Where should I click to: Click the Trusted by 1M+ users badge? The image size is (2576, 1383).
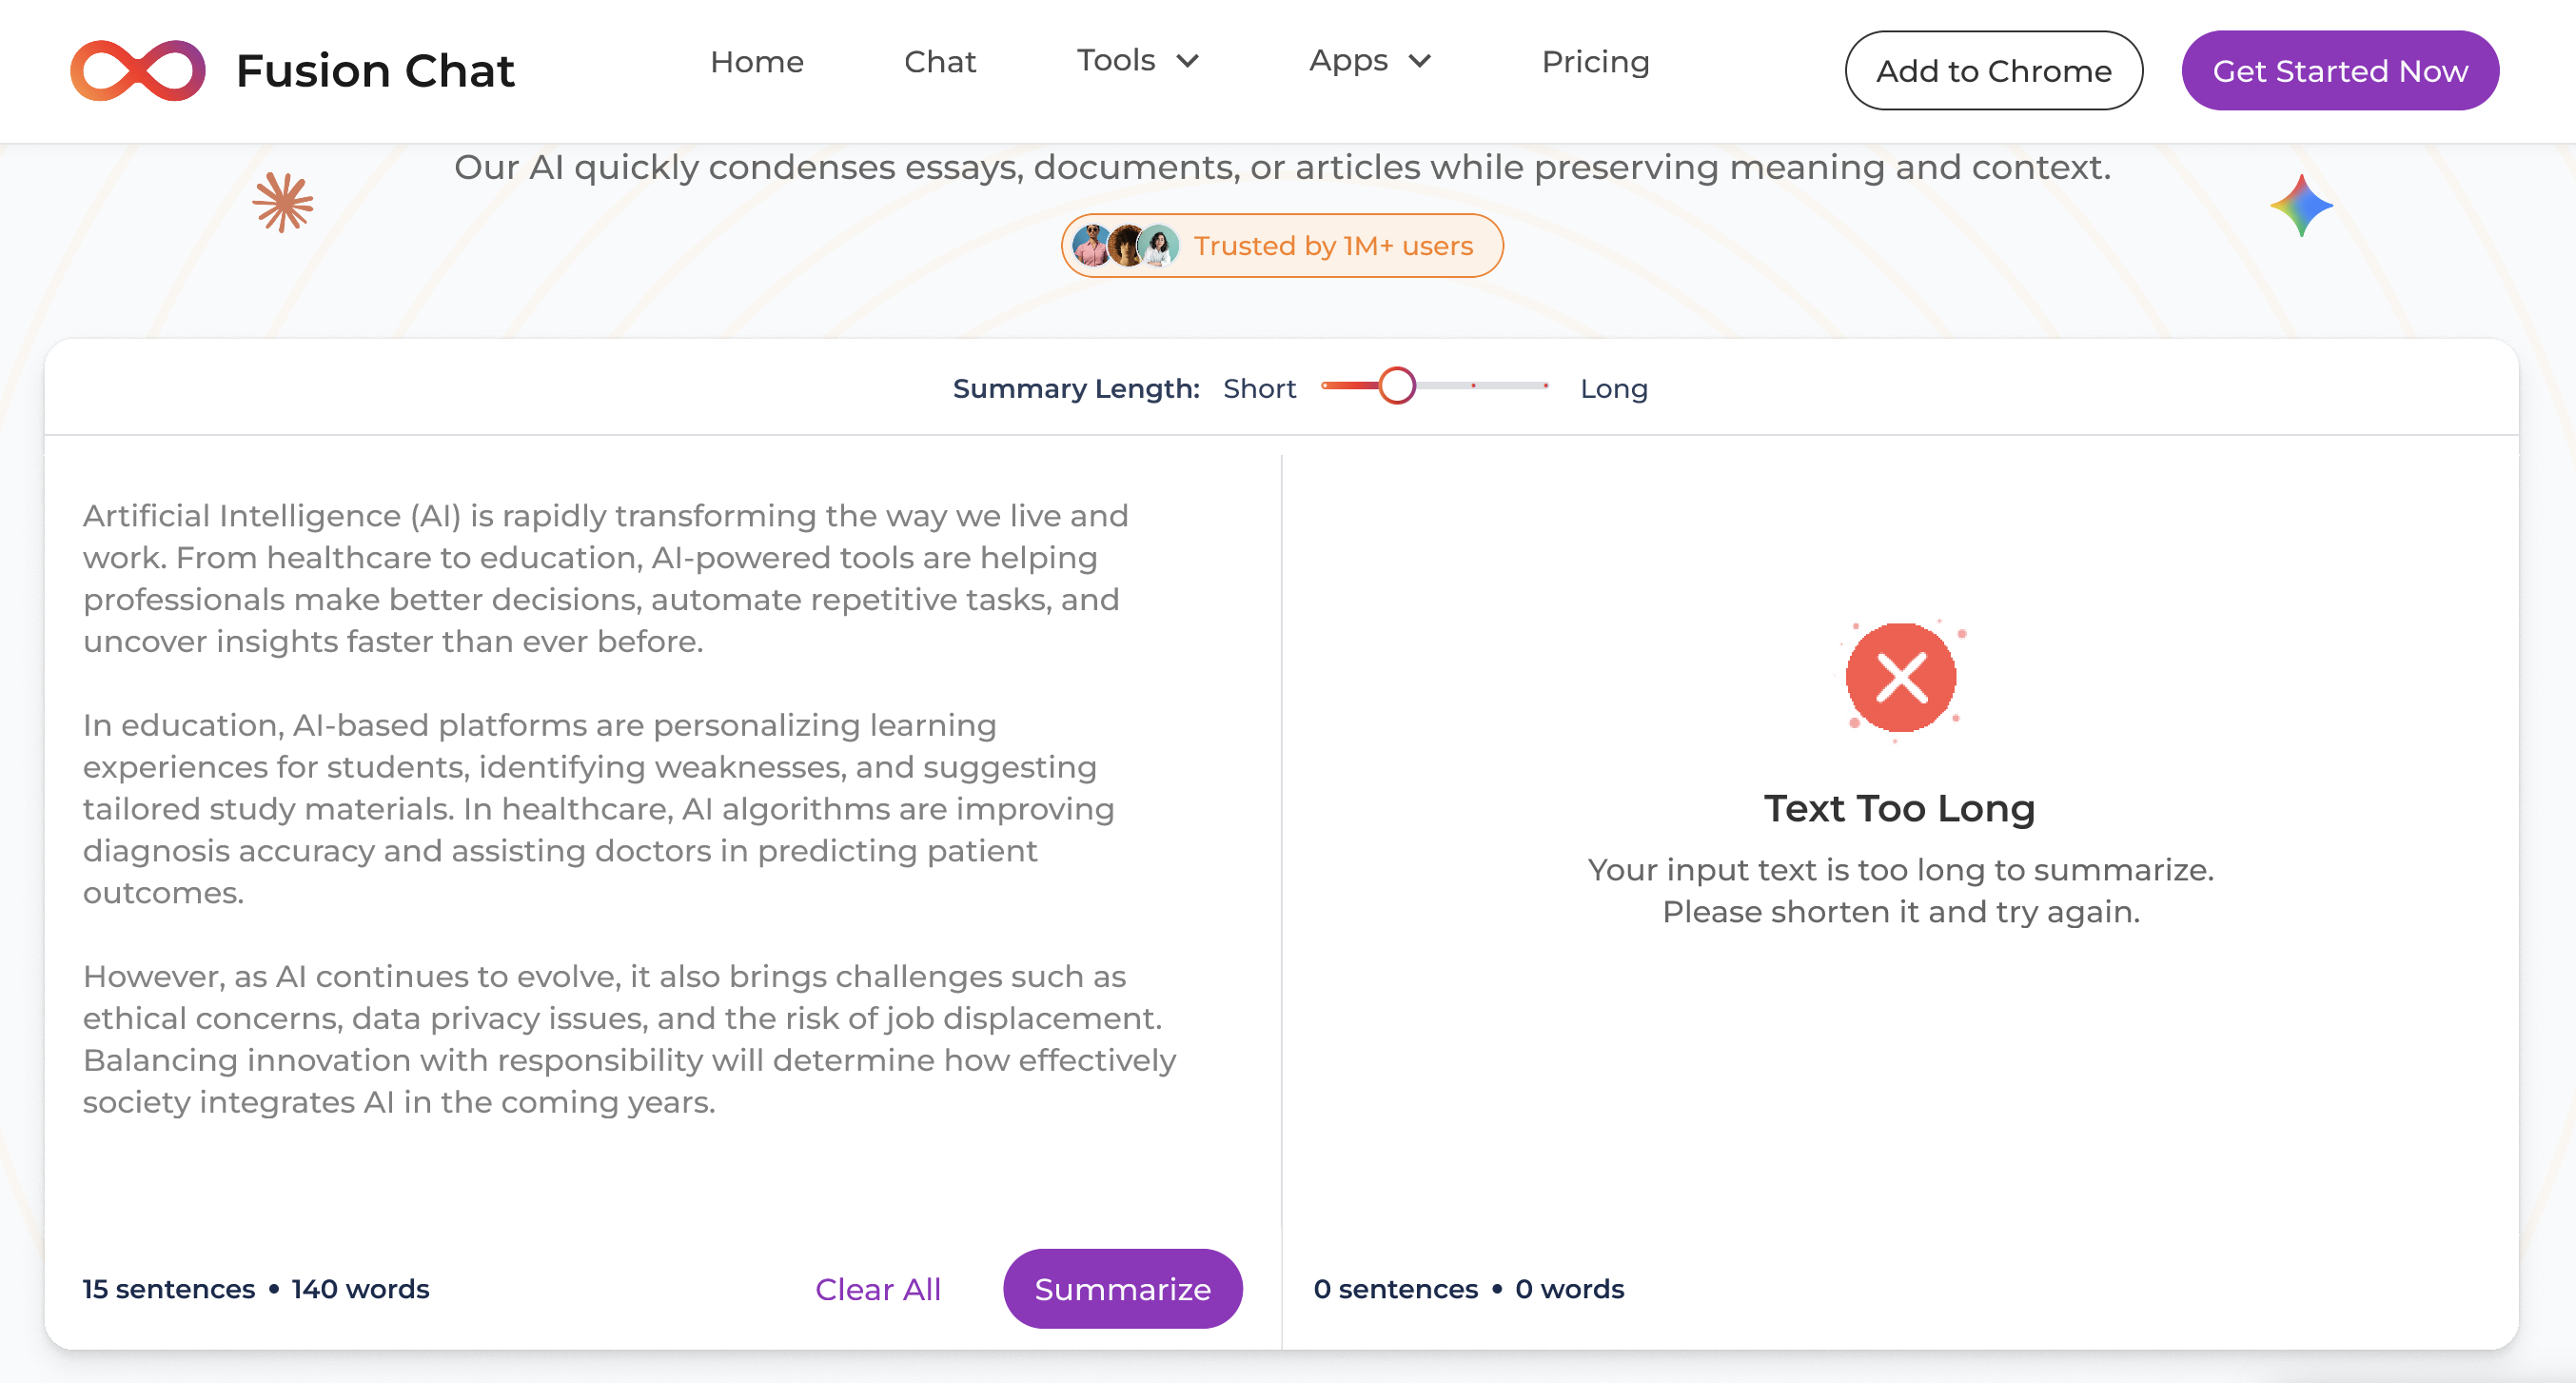[1332, 246]
